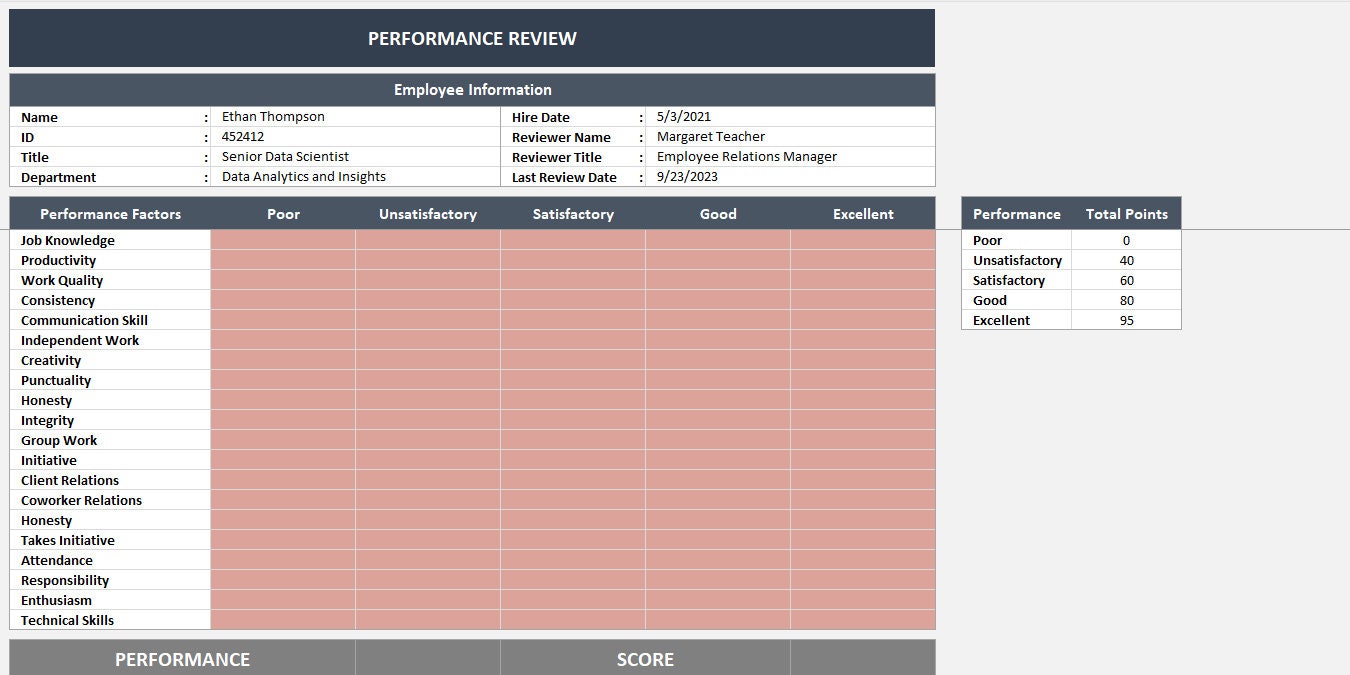
Task: Click the Performance Factors column header
Action: (x=109, y=213)
